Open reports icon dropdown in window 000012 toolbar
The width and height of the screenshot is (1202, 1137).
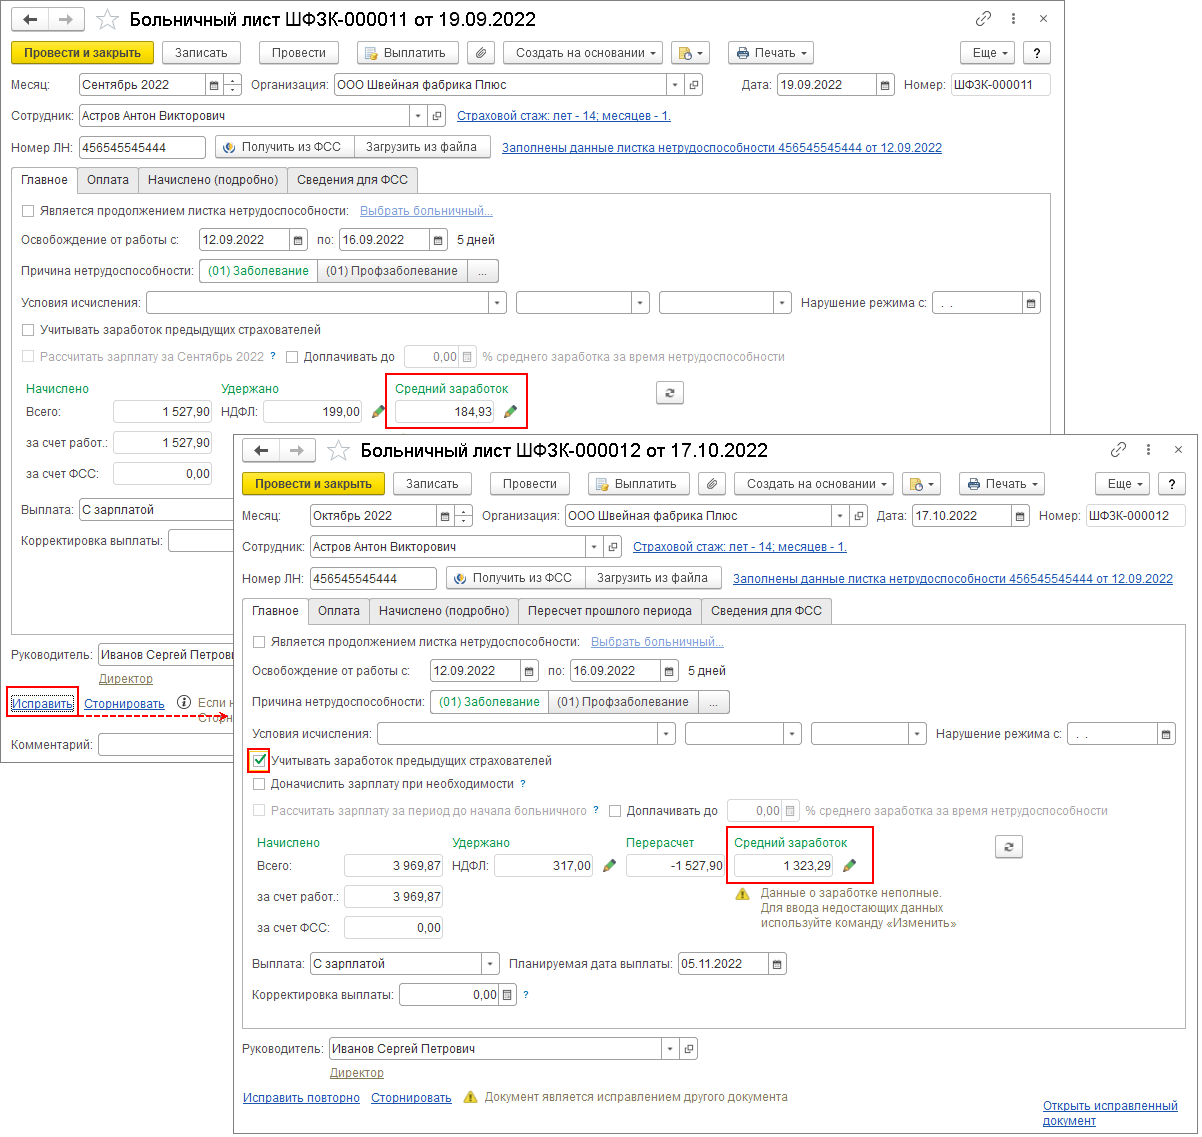920,484
